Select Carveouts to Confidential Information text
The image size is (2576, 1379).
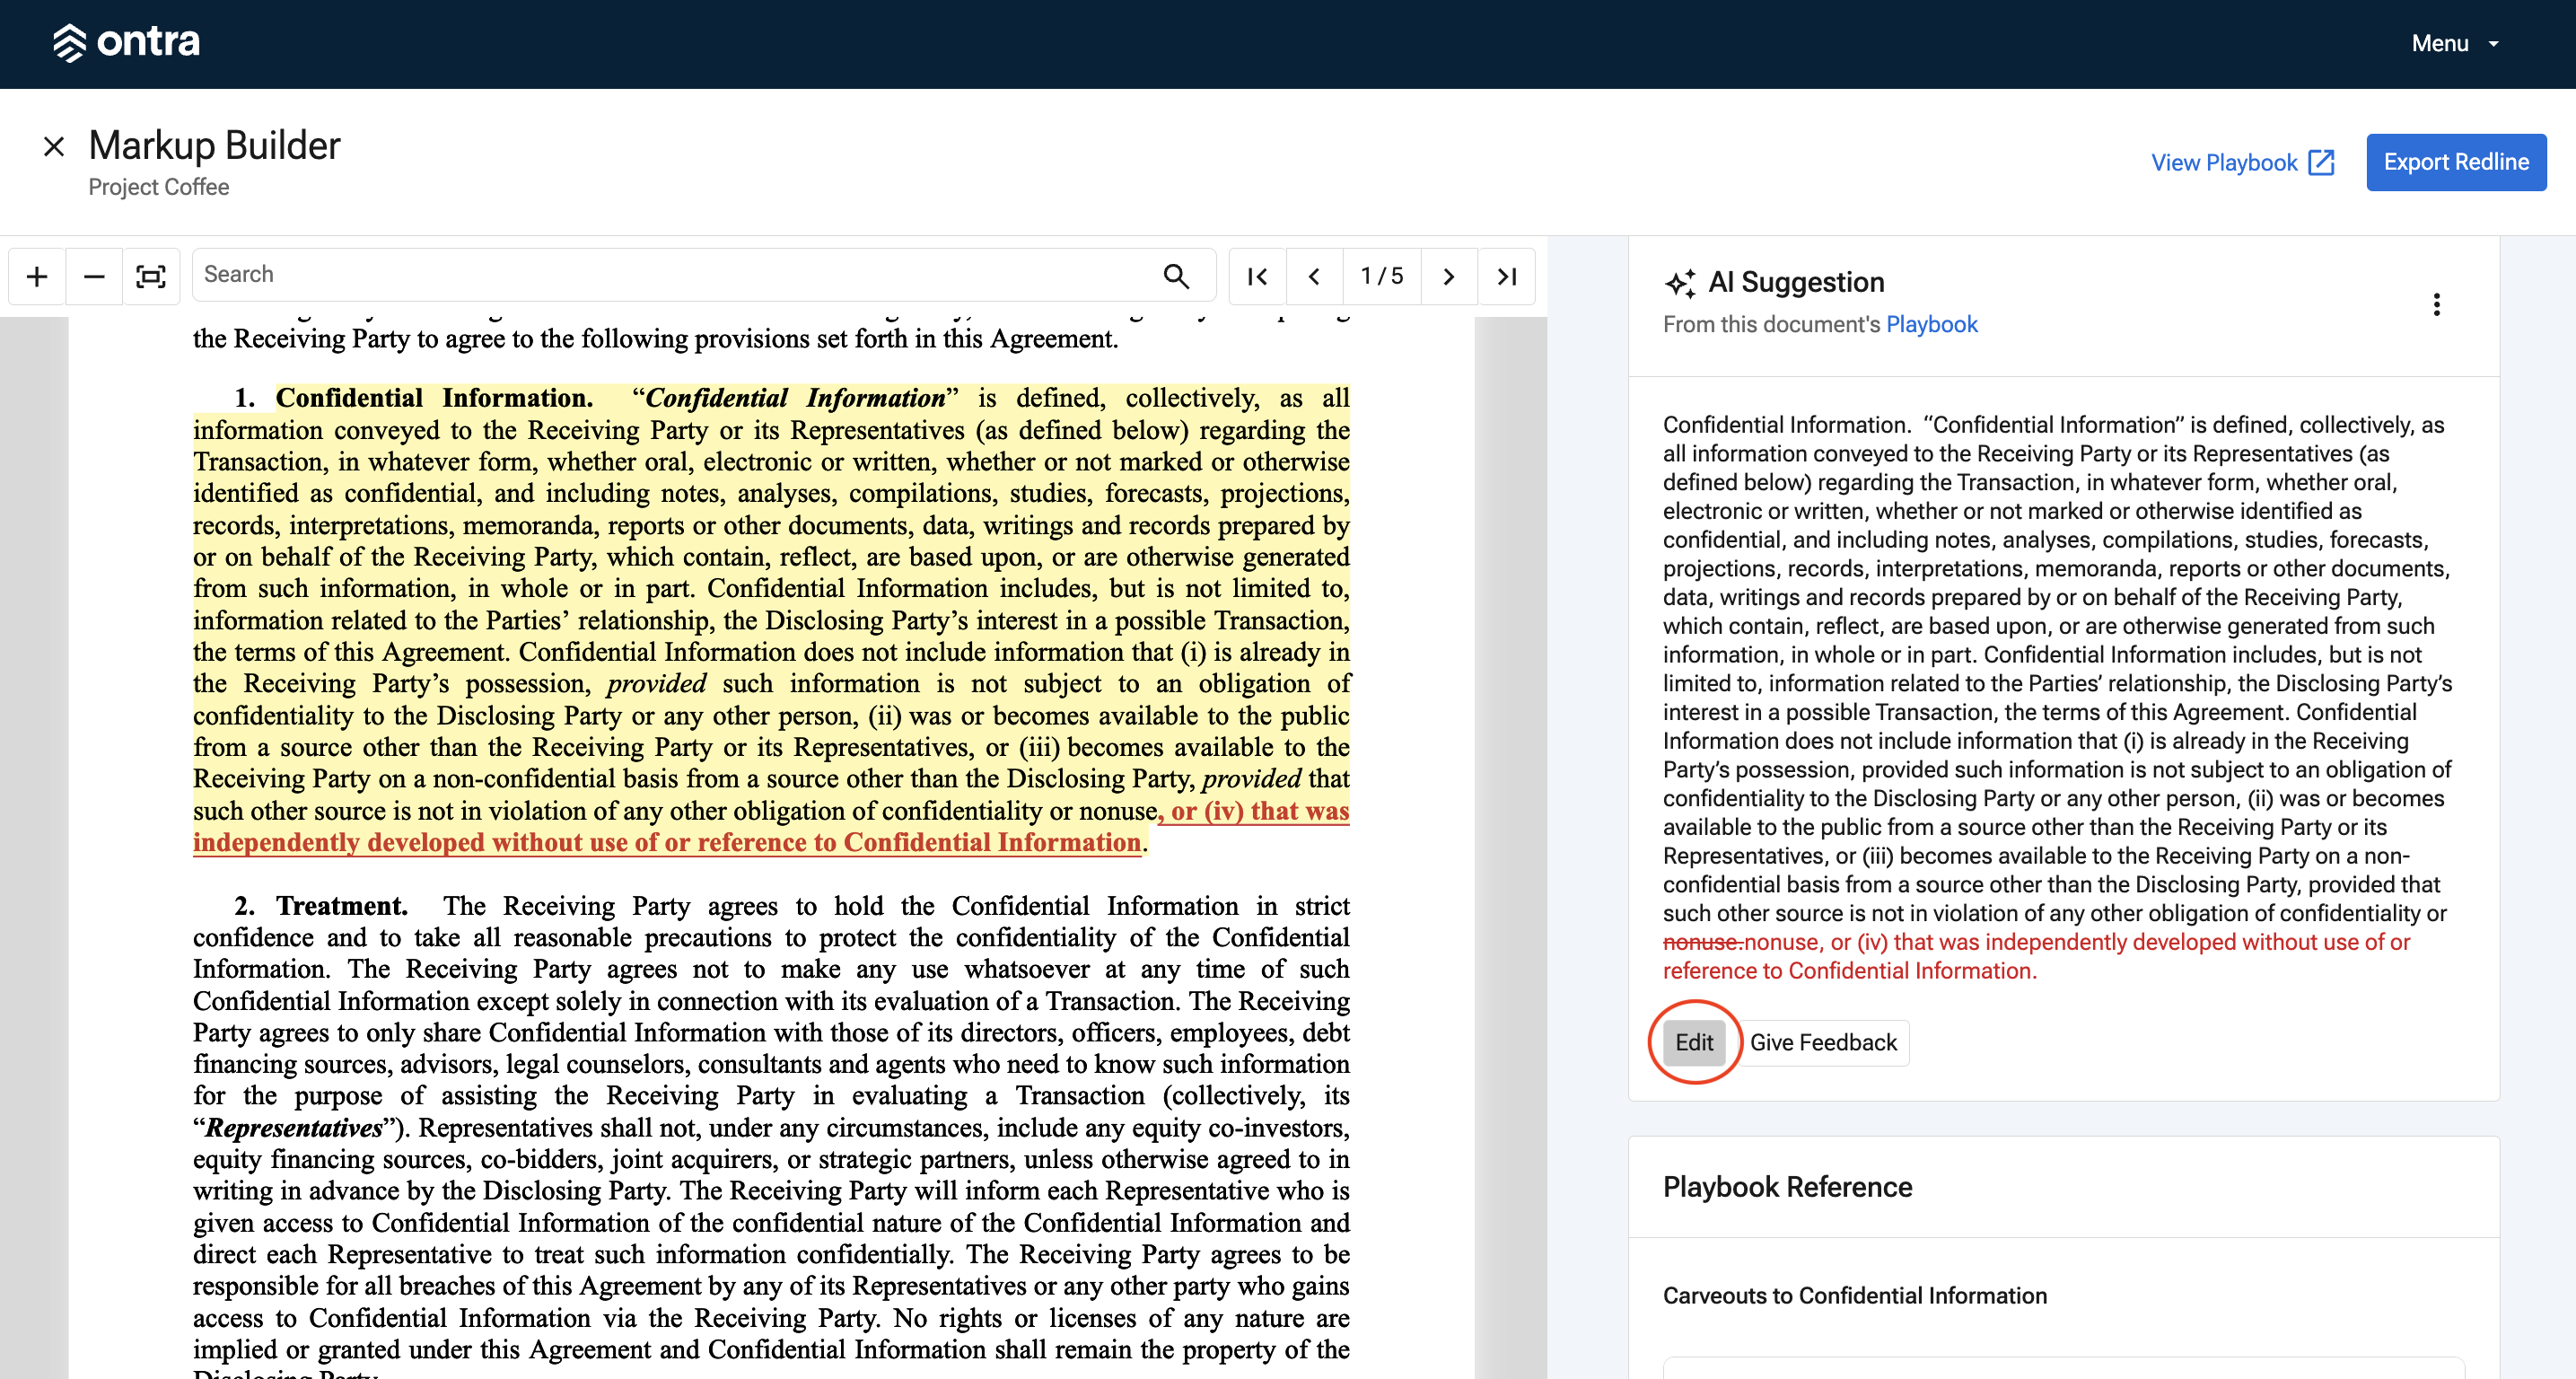[x=1854, y=1295]
